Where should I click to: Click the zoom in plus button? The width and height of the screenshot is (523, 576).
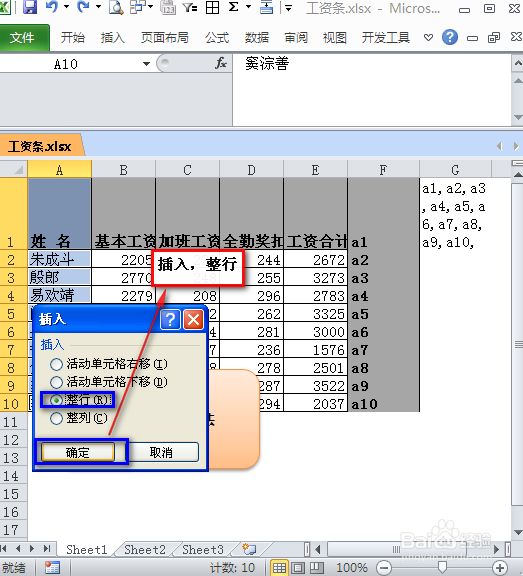coord(500,568)
